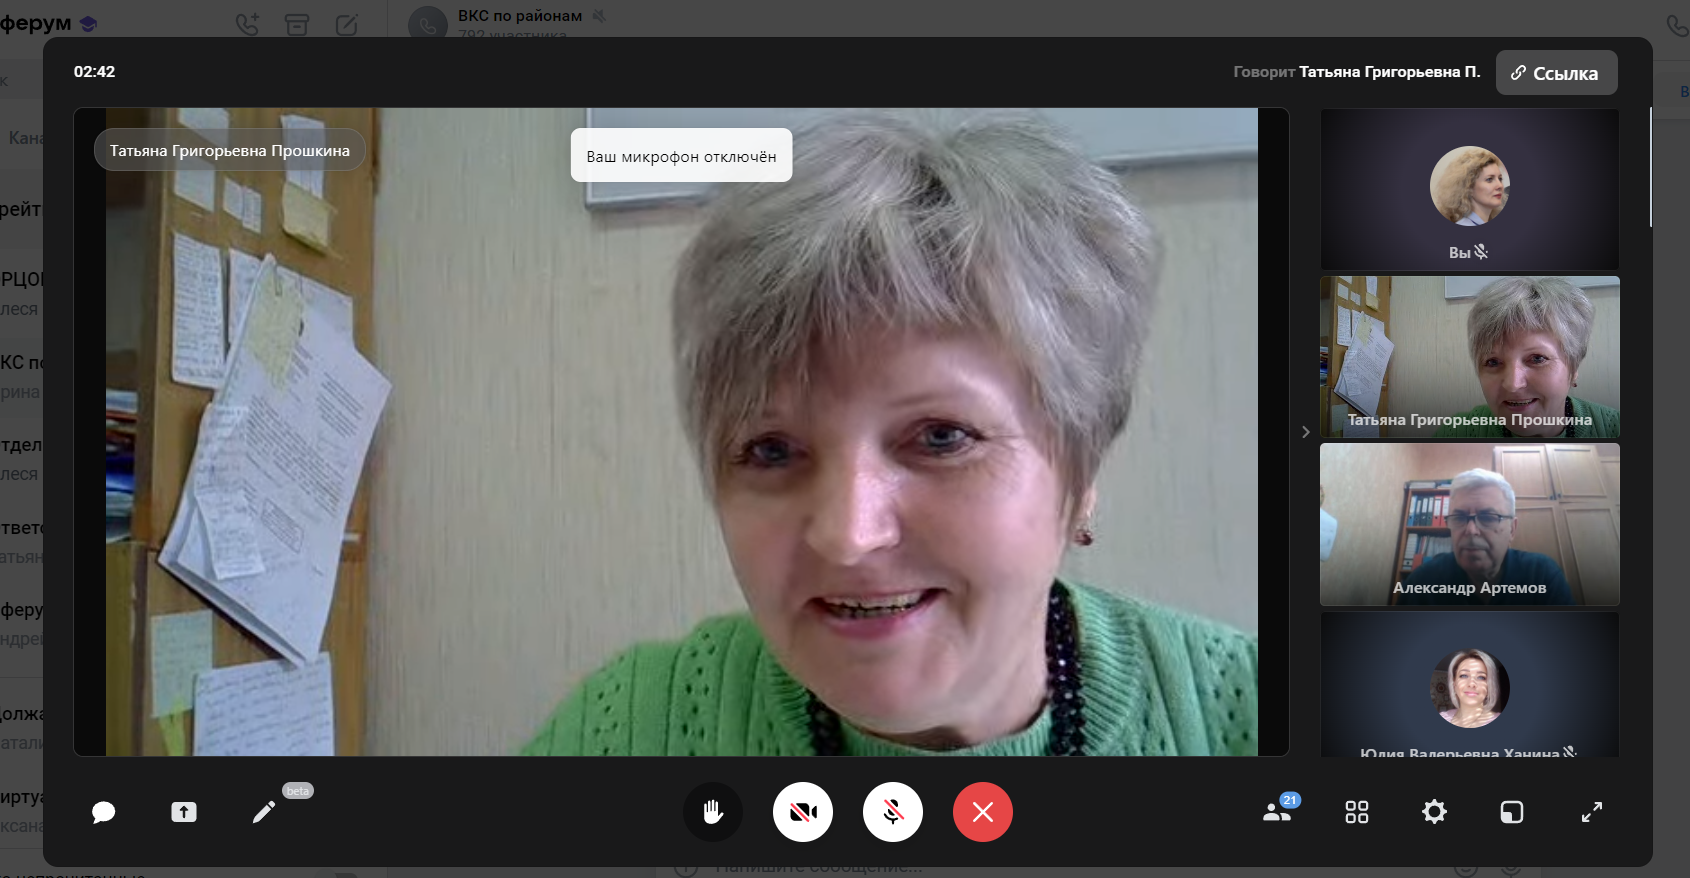Select Татьяна Григорьевна Прошкина video thumbnail
1690x878 pixels.
pos(1469,357)
